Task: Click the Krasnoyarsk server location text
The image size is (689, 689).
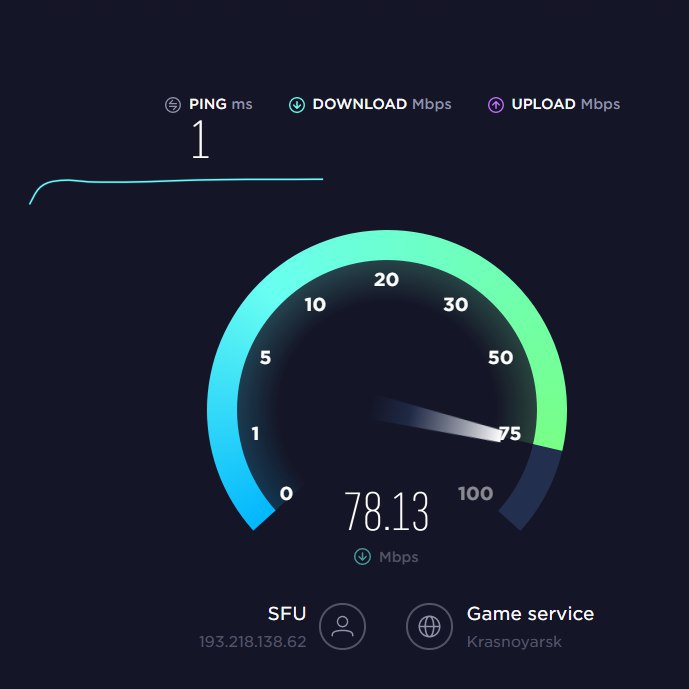Action: [514, 642]
